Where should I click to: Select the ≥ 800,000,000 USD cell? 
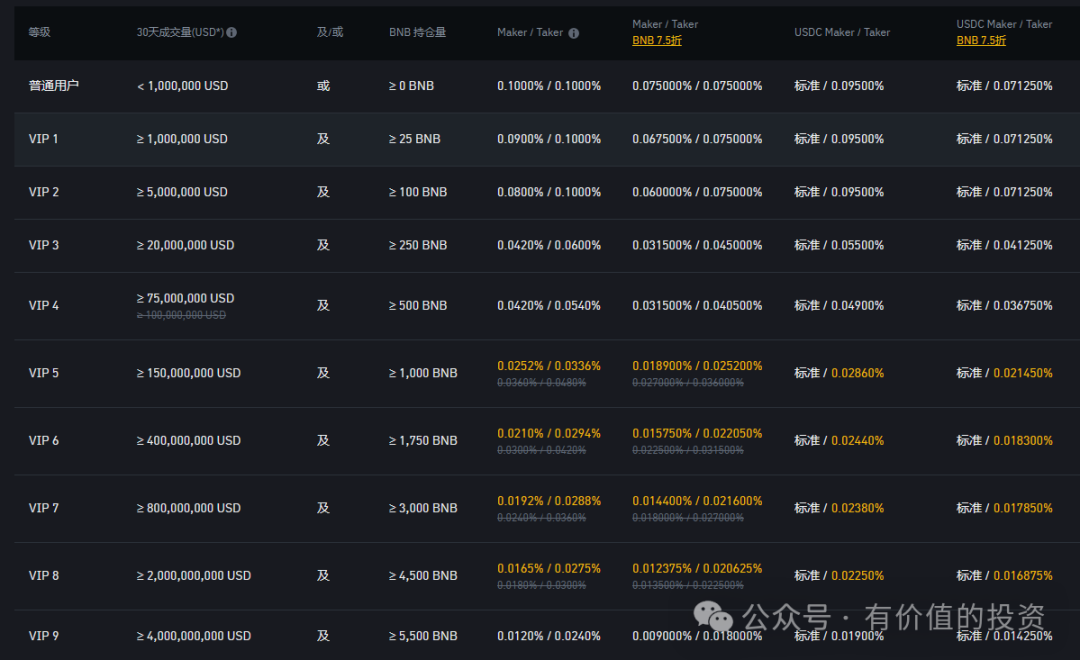(x=189, y=508)
